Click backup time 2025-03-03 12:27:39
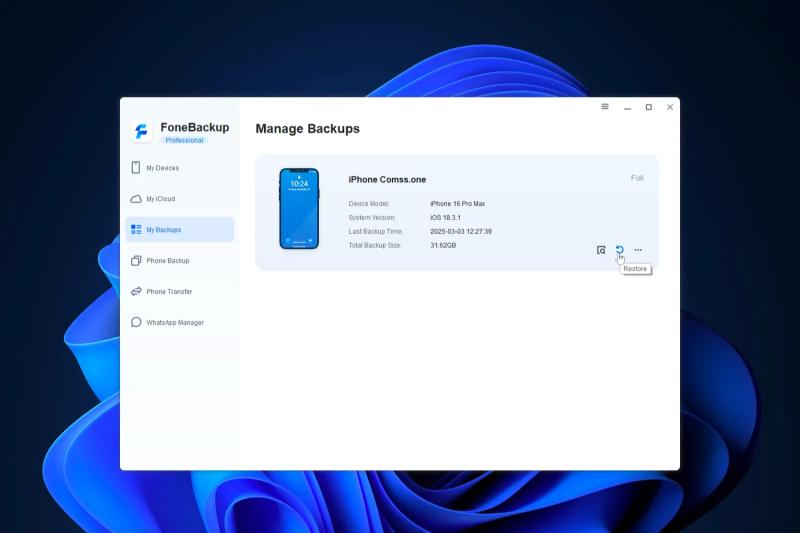This screenshot has height=533, width=800. (x=461, y=232)
